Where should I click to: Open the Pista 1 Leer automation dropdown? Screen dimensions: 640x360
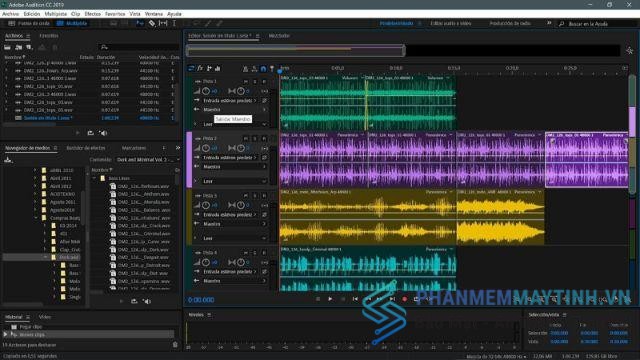235,124
